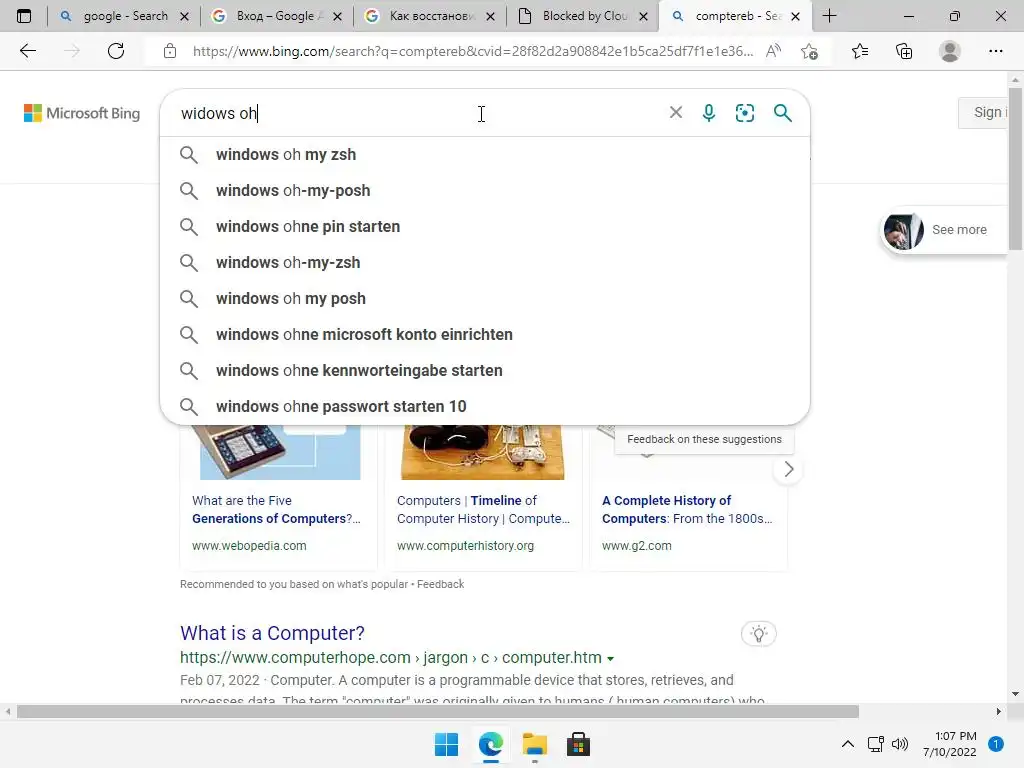The height and width of the screenshot is (768, 1024).
Task: Click the vertical page scrollbar thumb
Action: [x=1015, y=168]
